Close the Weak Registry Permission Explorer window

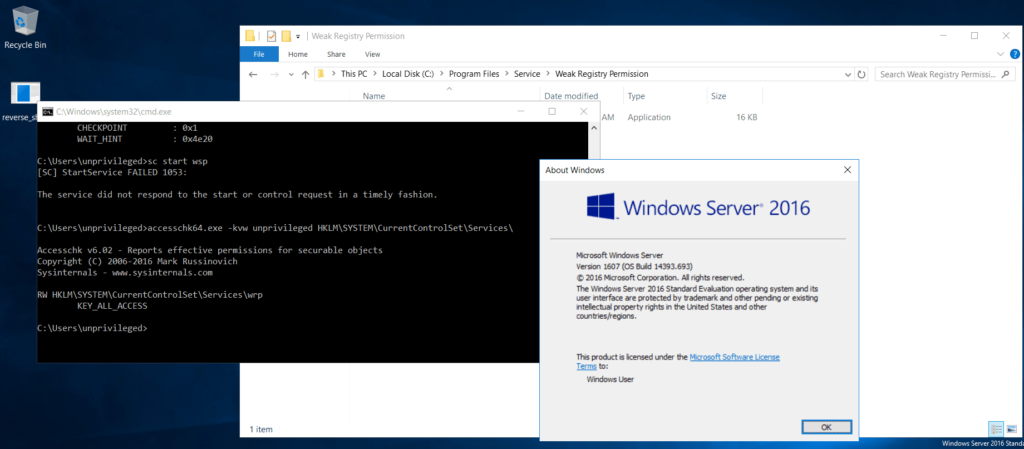tap(1006, 35)
